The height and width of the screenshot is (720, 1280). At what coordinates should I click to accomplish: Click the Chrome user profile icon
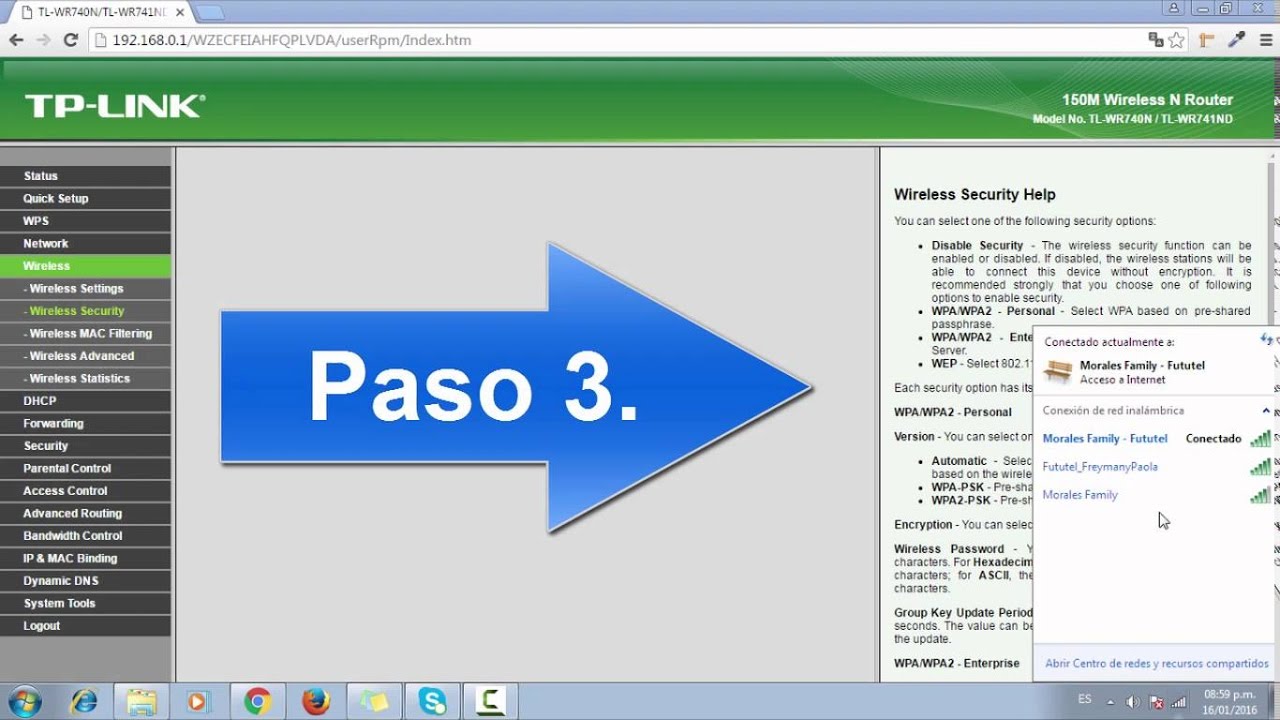(1173, 8)
